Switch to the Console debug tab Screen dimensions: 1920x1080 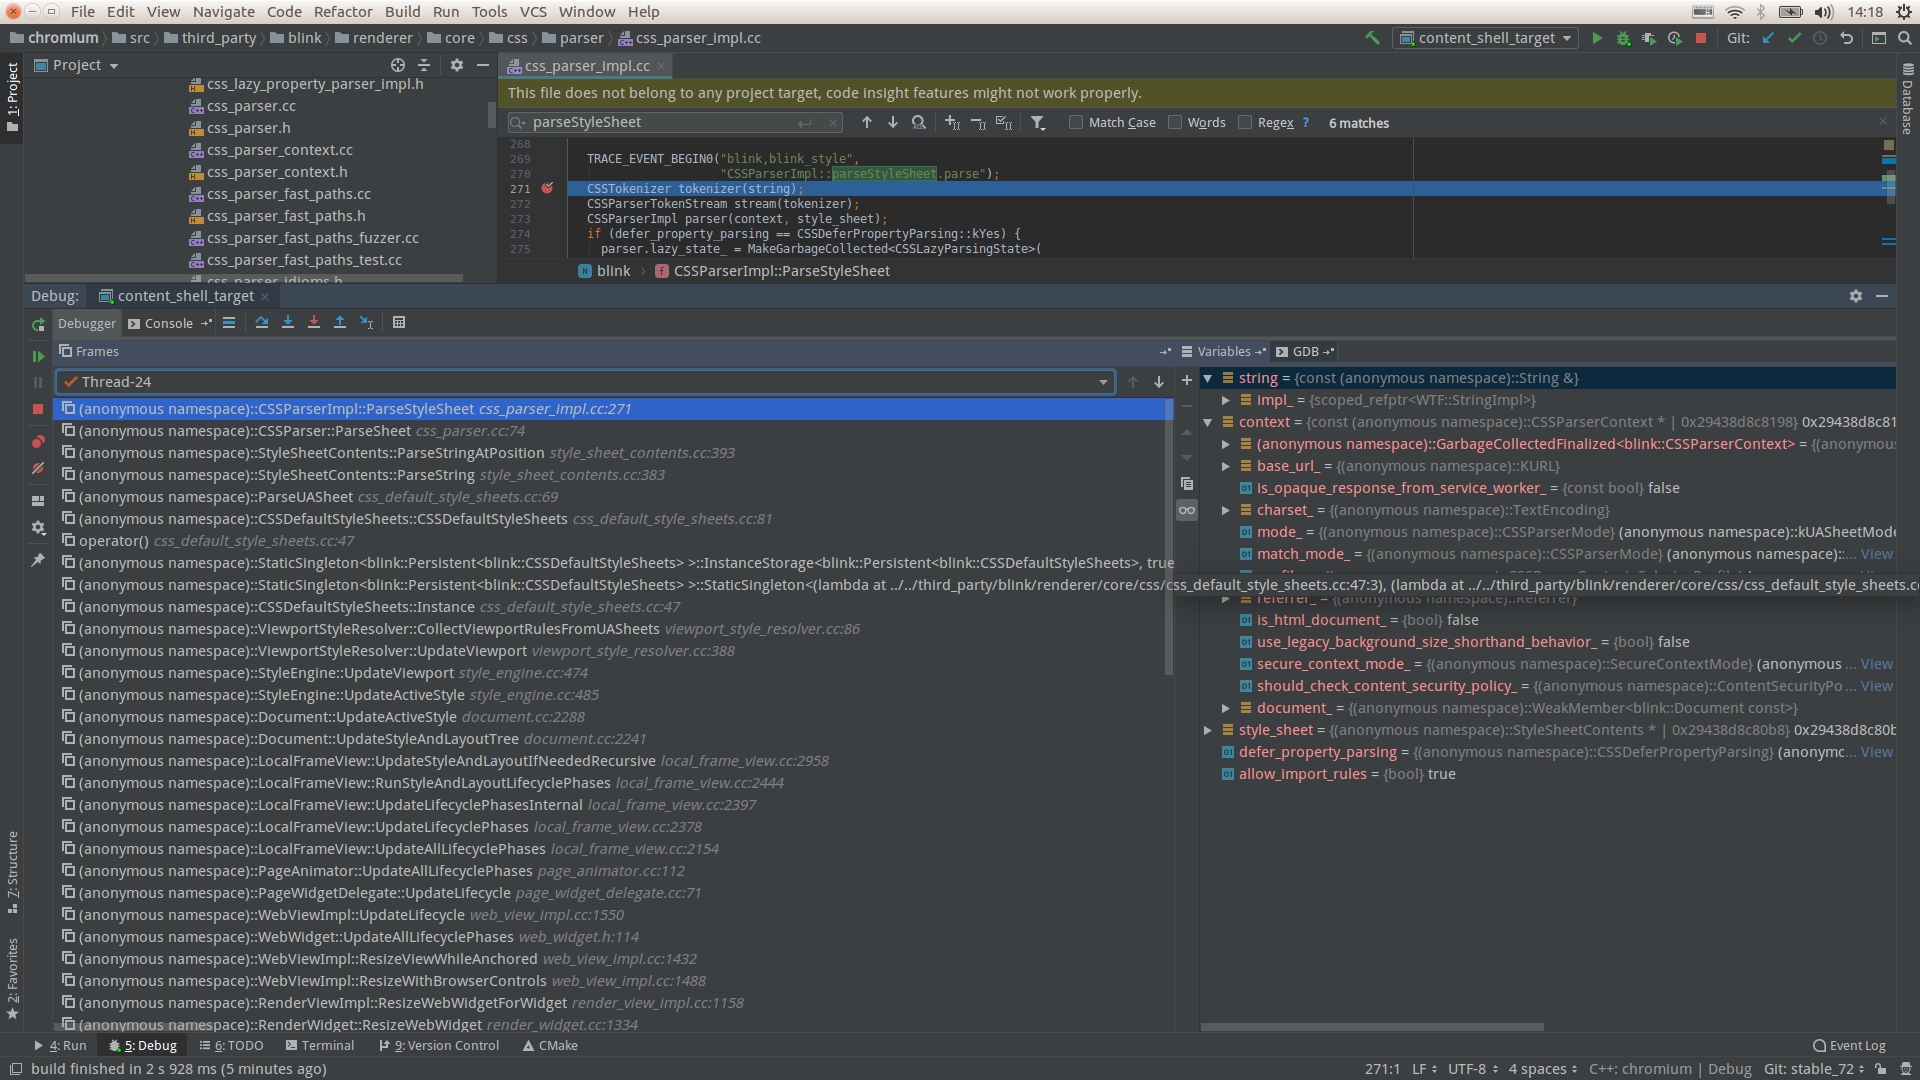(x=168, y=323)
